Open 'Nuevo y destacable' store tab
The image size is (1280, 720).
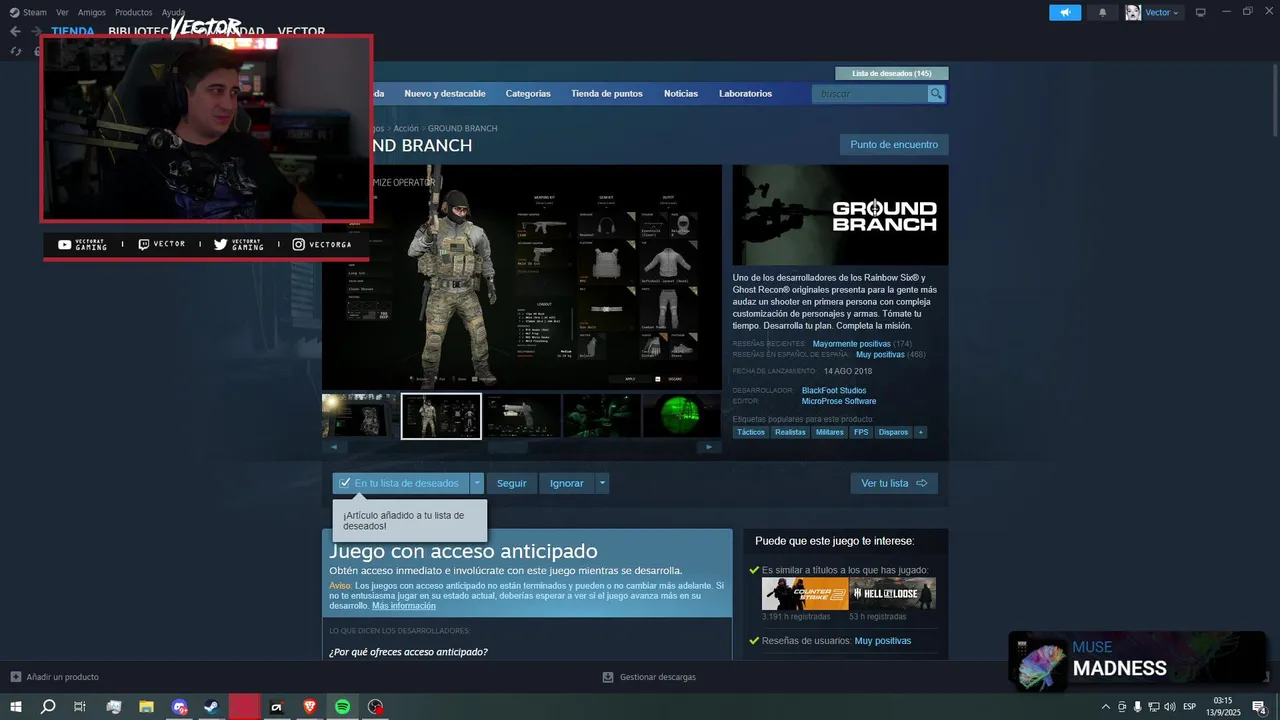[445, 94]
